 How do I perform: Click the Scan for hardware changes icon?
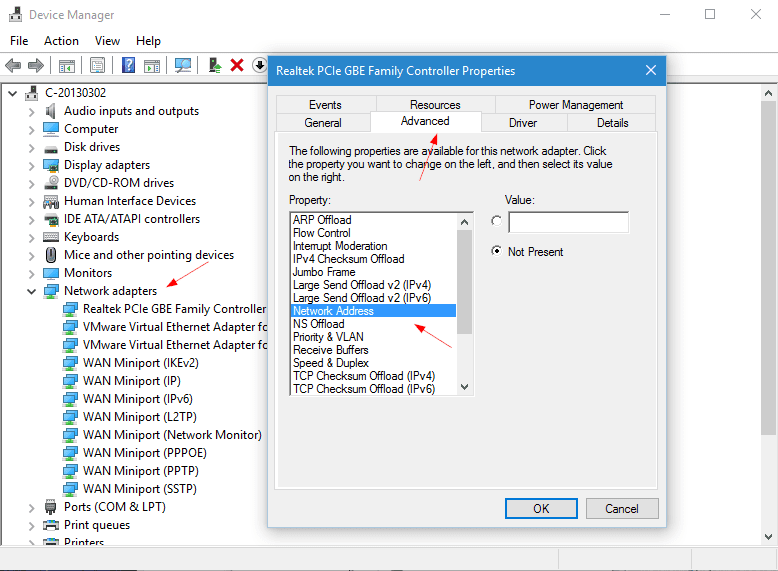(183, 65)
